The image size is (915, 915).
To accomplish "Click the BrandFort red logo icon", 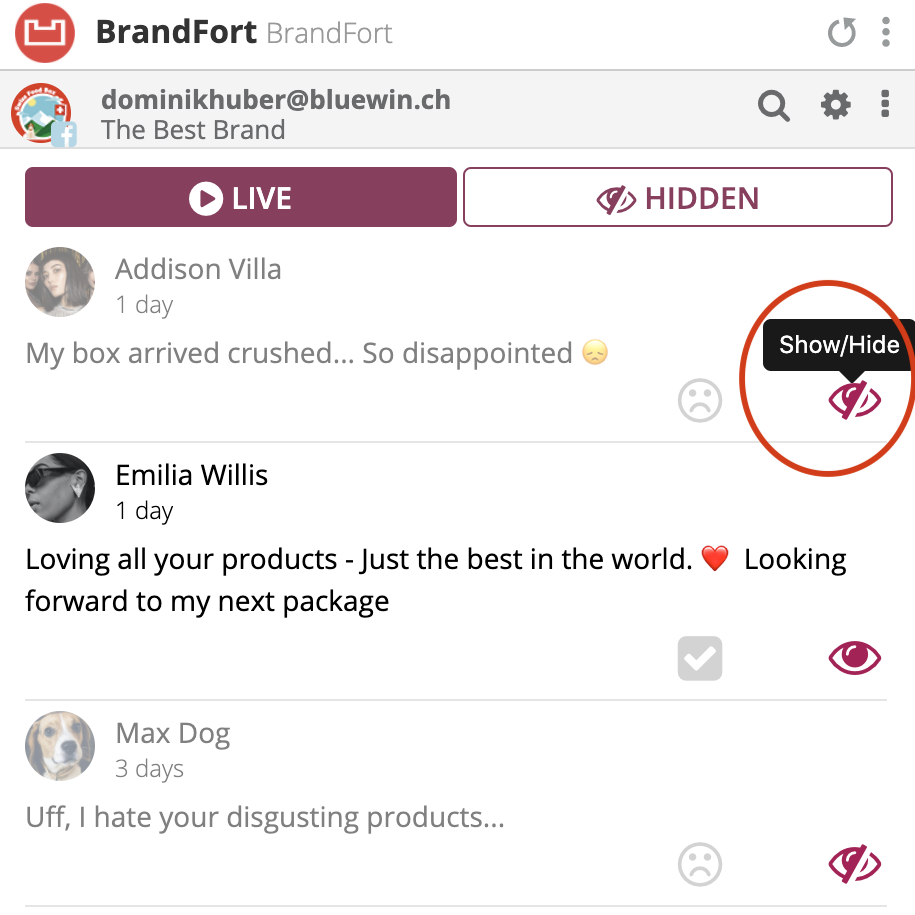I will click(45, 33).
